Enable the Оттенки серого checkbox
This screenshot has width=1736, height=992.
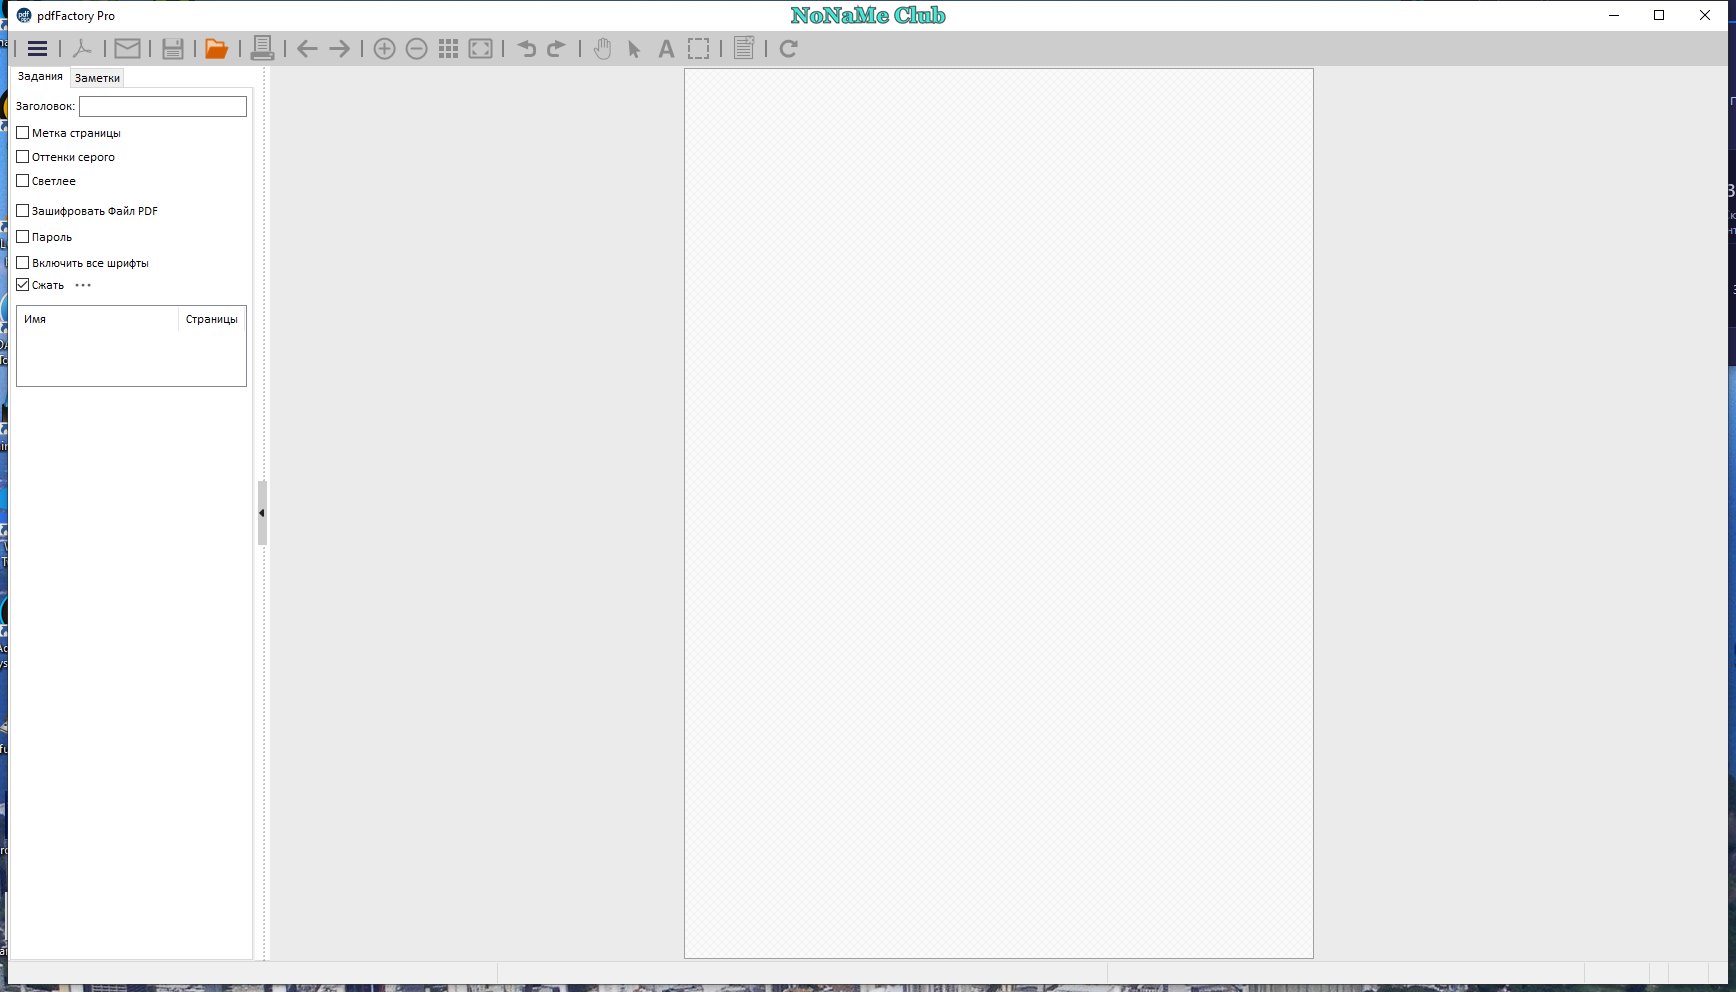tap(23, 157)
